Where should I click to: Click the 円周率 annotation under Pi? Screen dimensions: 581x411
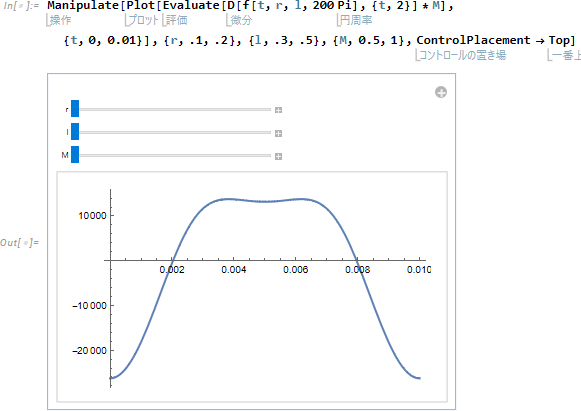tap(356, 20)
